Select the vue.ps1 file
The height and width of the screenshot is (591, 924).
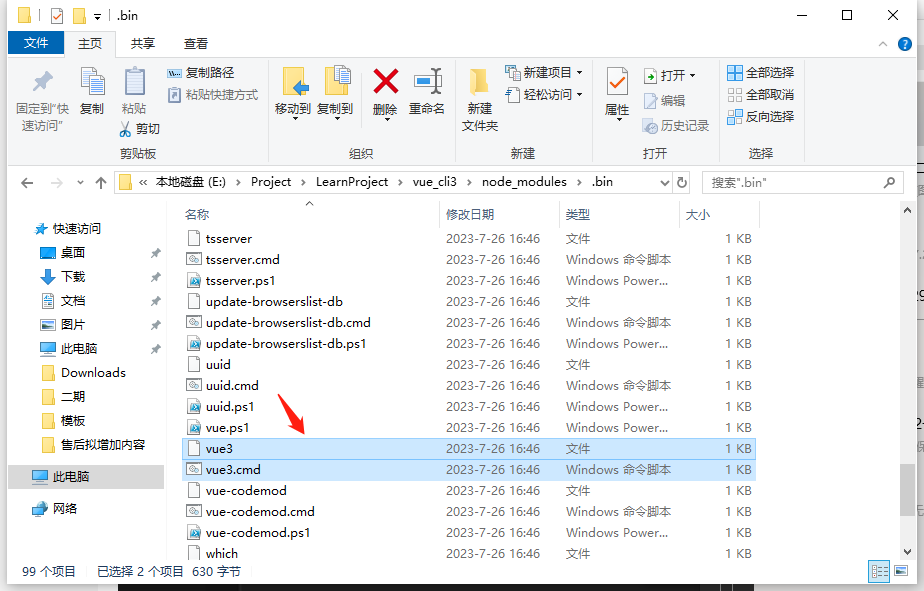coord(468,428)
